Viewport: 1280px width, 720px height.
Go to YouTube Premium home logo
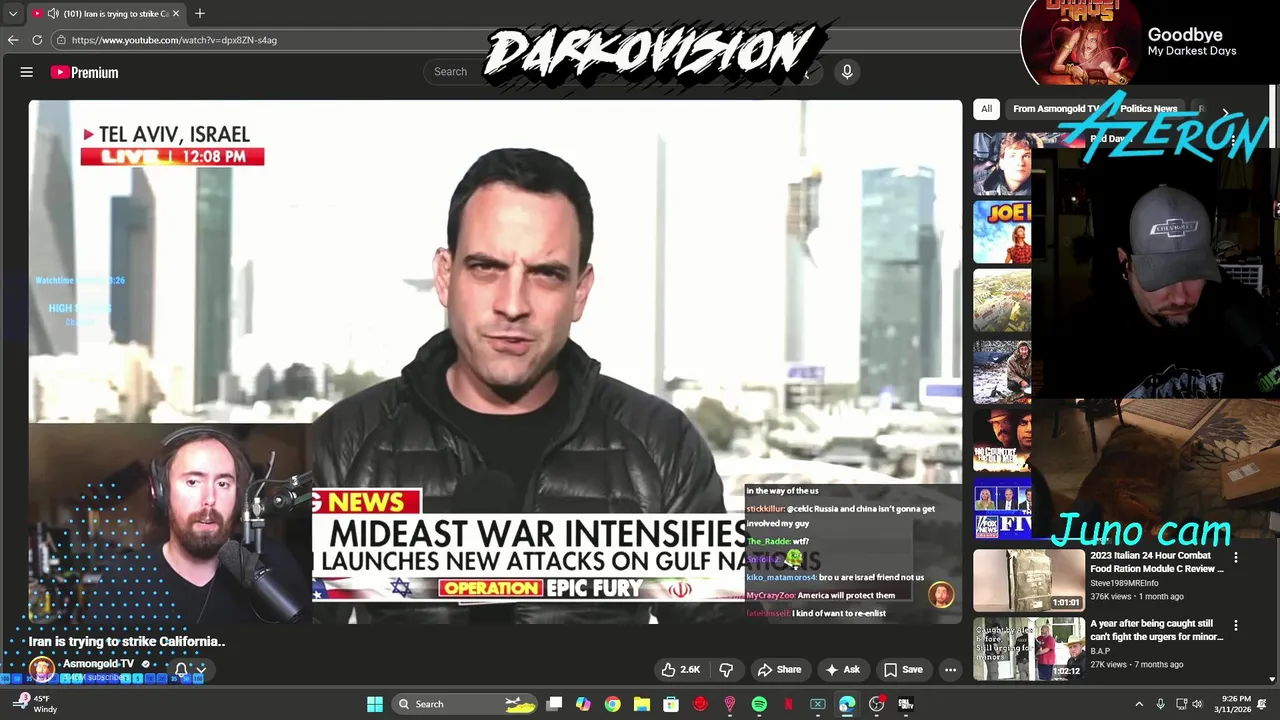coord(85,72)
